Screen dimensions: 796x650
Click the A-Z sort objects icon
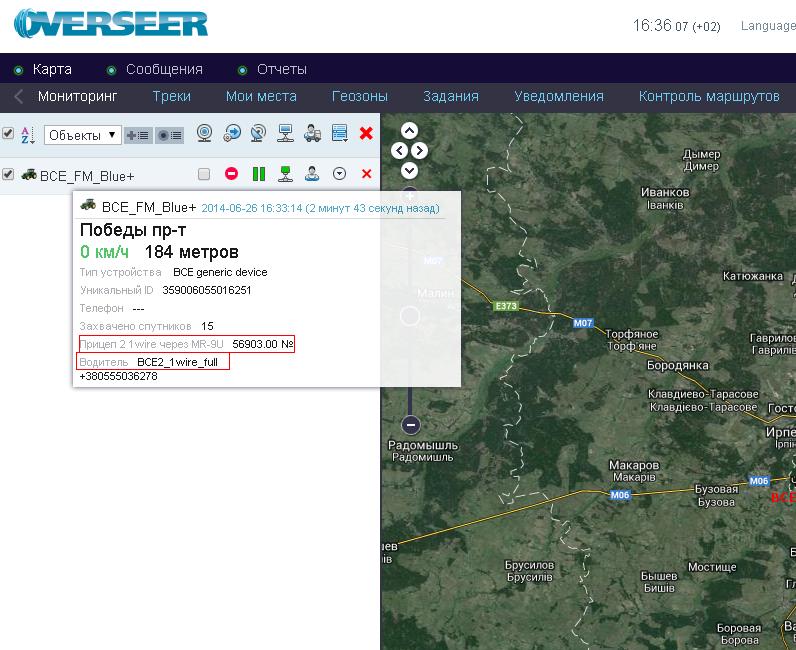(27, 134)
